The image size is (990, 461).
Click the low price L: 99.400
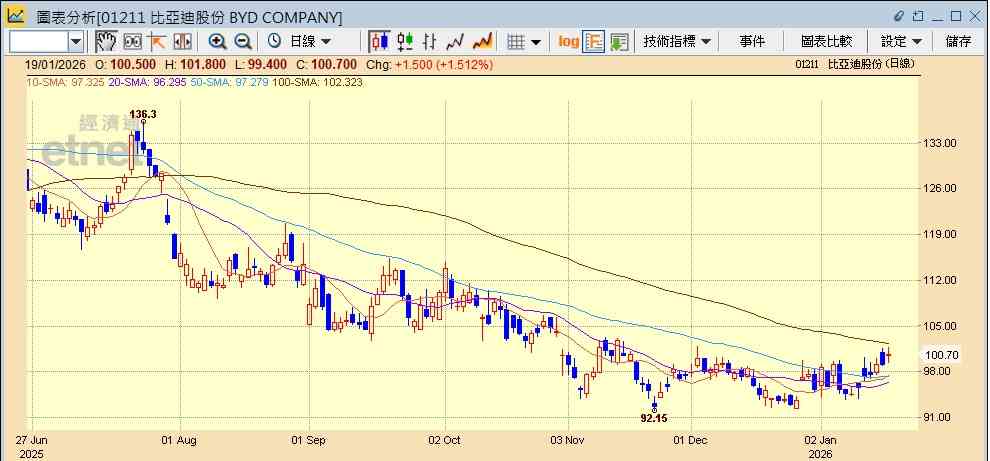pos(261,64)
